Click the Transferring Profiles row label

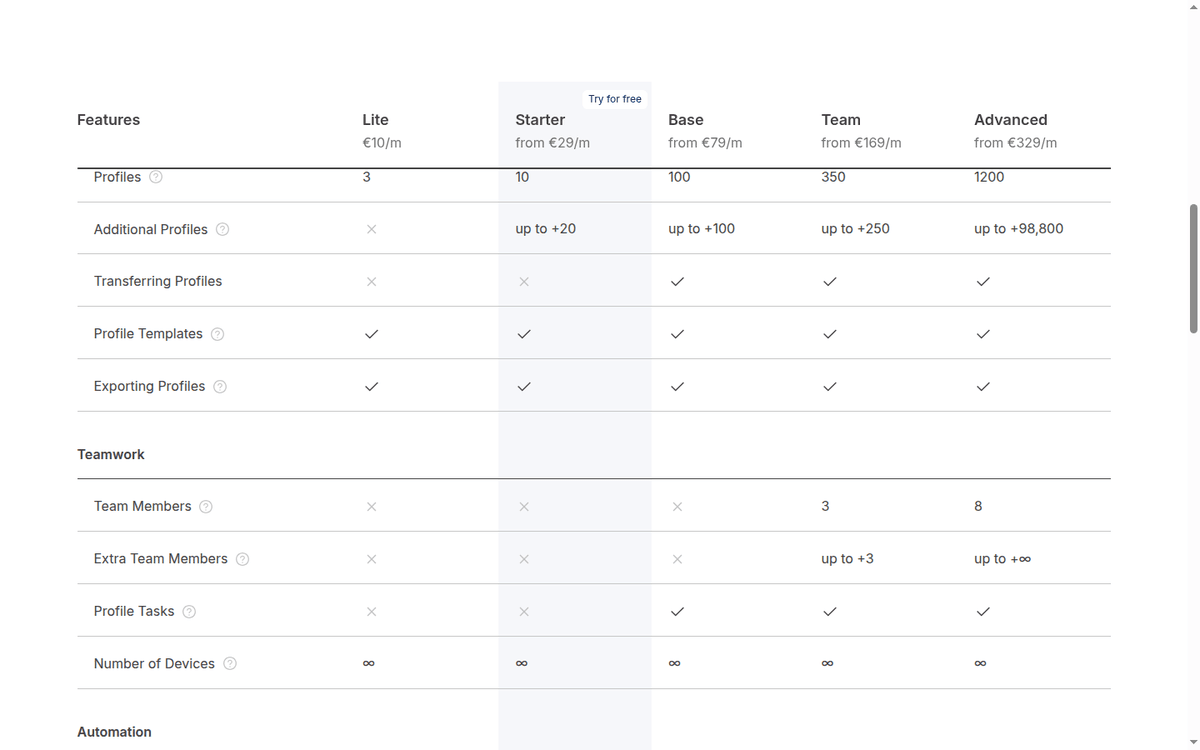pyautogui.click(x=158, y=282)
